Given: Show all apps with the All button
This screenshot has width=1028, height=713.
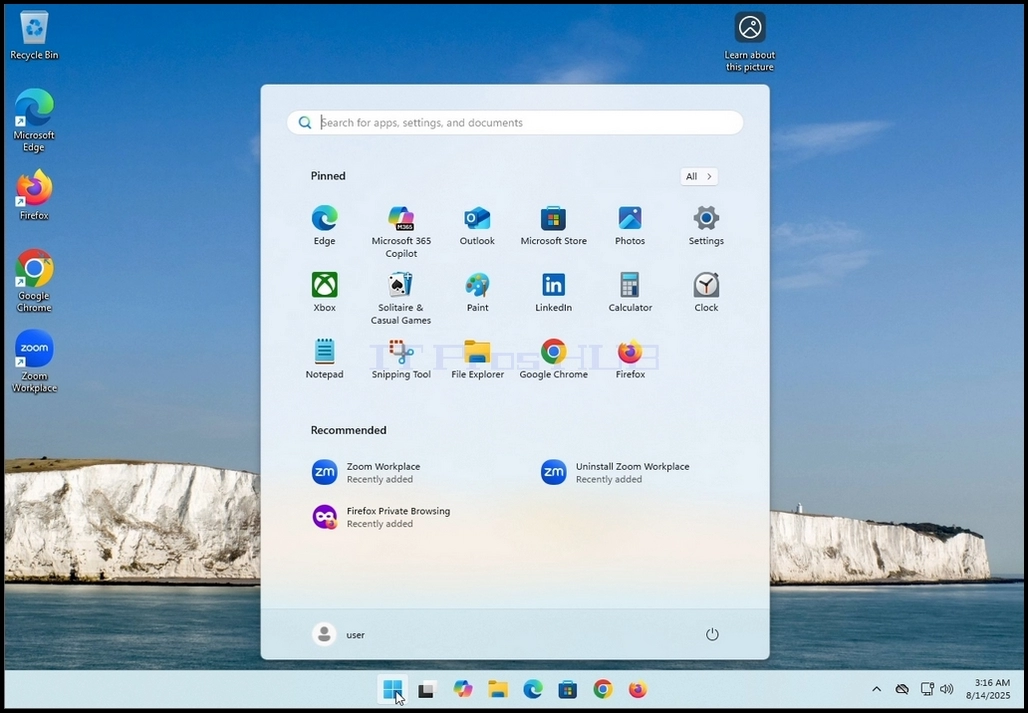Looking at the screenshot, I should coord(698,176).
